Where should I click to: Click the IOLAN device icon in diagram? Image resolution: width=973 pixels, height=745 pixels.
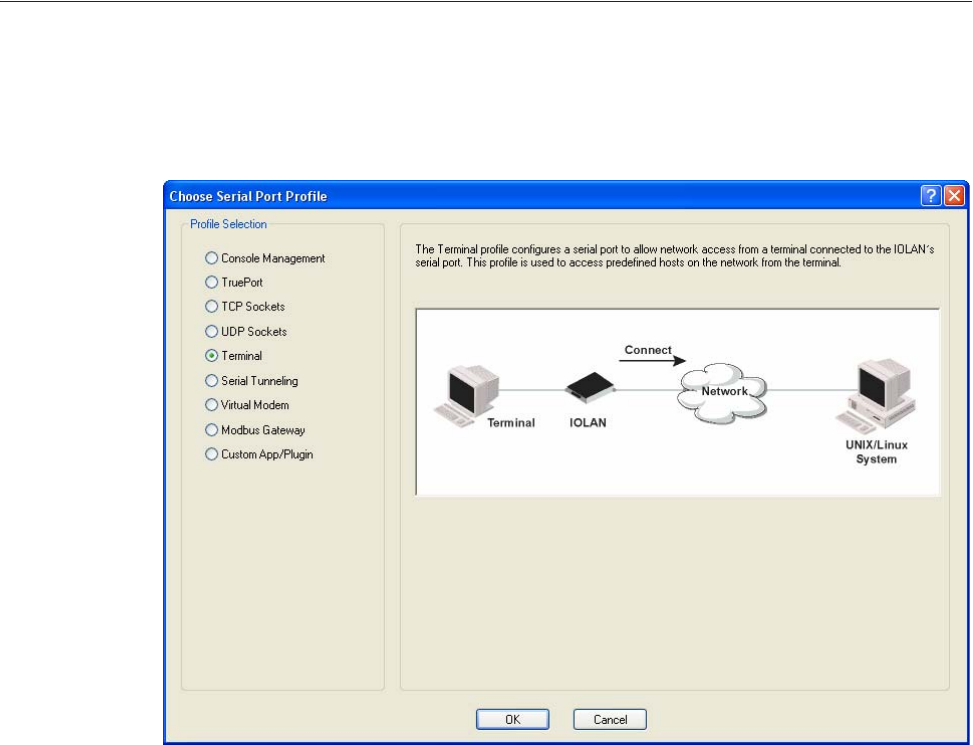click(590, 387)
